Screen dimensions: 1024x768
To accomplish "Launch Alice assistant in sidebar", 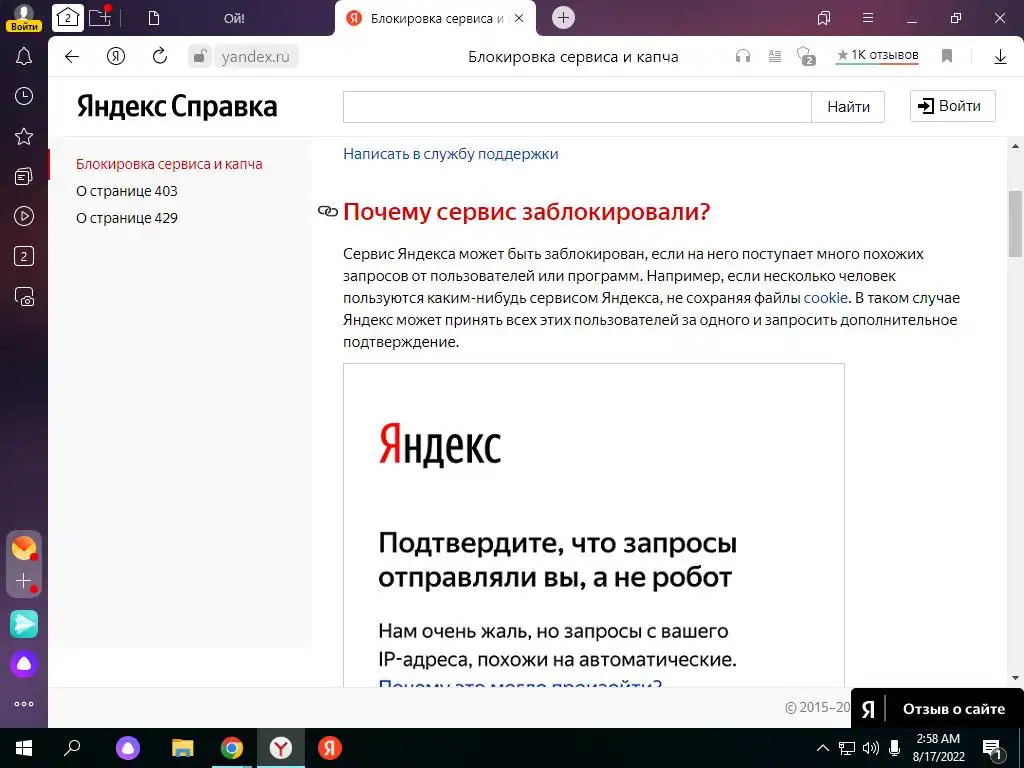I will pos(24,664).
